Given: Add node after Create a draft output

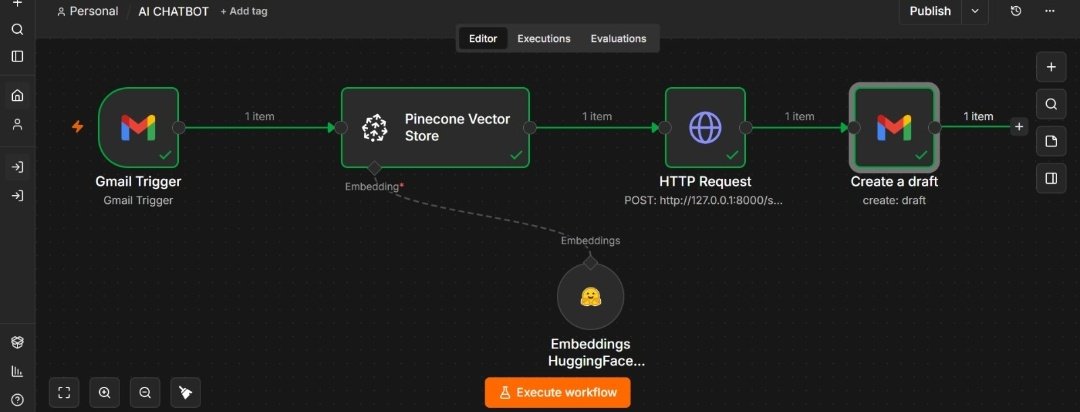Looking at the screenshot, I should point(1019,127).
